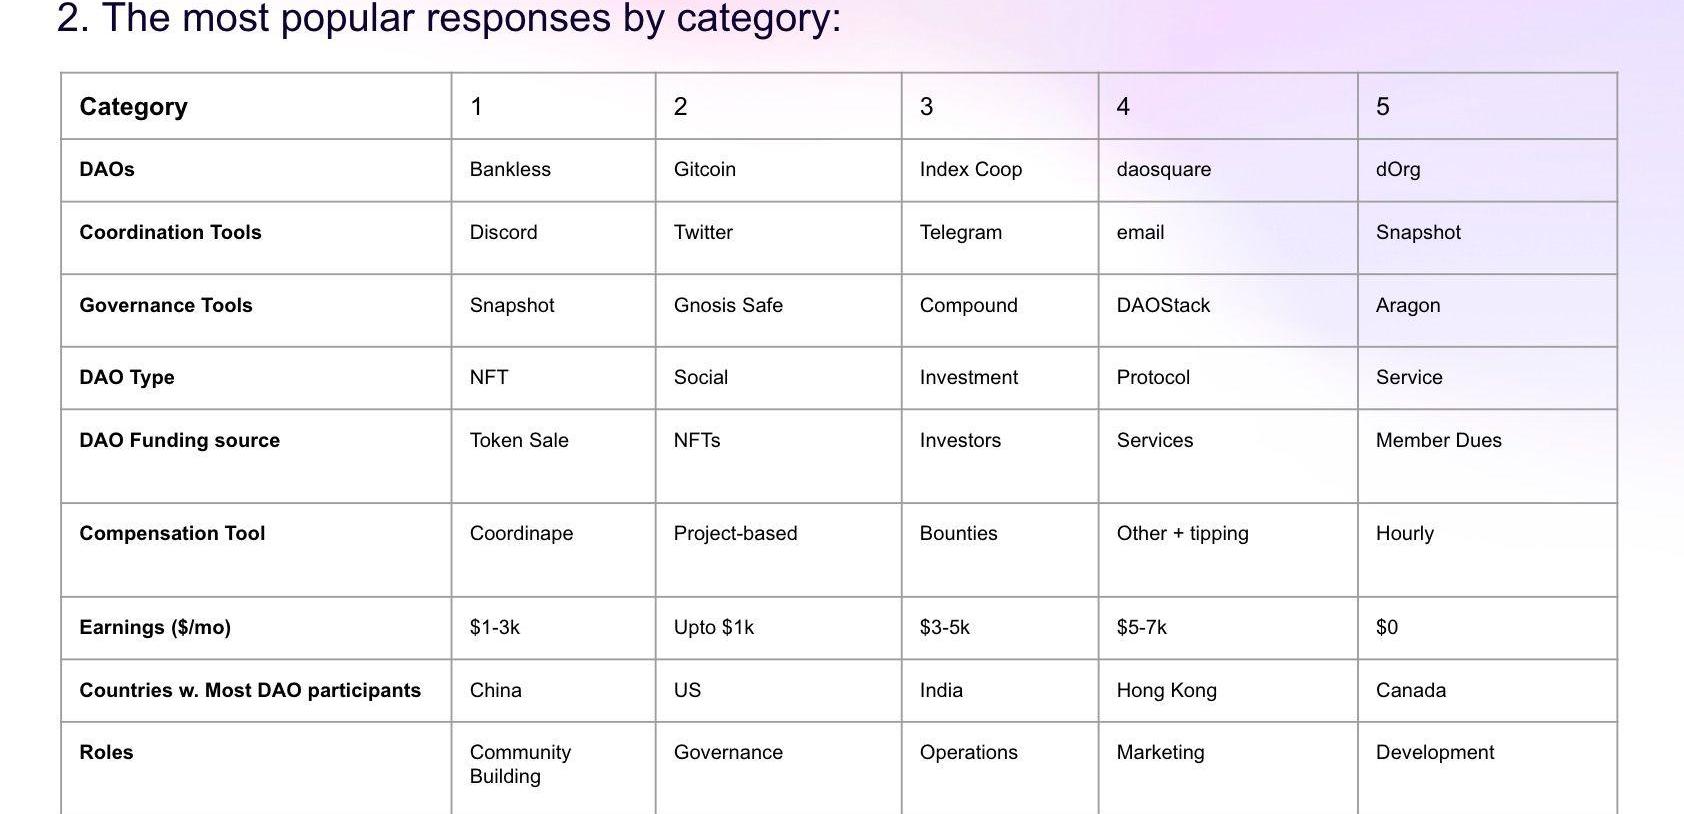
Task: Select the 'Hong Kong' cell
Action: point(1228,691)
